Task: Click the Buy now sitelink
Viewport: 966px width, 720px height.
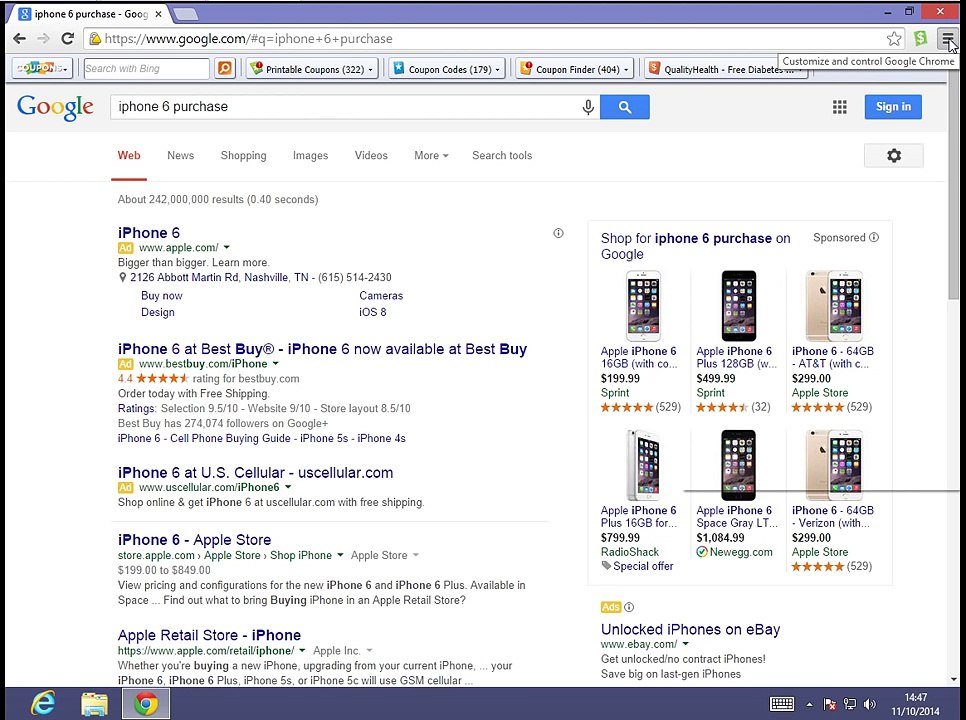Action: pyautogui.click(x=161, y=296)
